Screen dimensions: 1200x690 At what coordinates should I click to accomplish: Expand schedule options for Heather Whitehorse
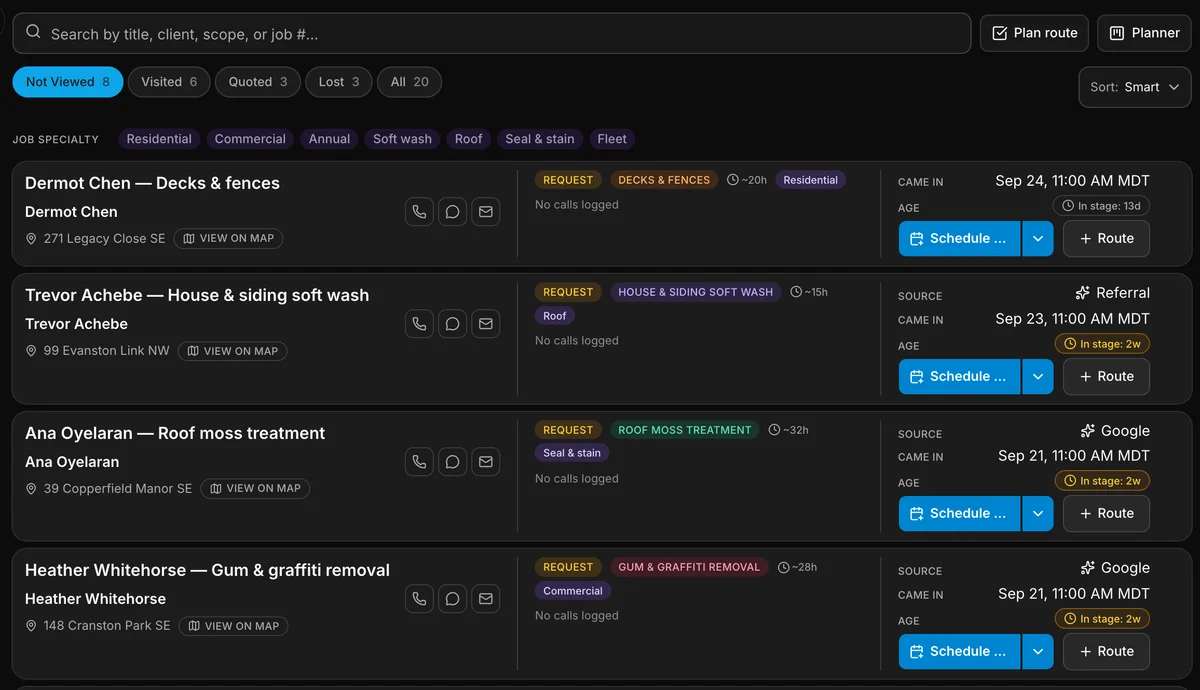click(1037, 652)
